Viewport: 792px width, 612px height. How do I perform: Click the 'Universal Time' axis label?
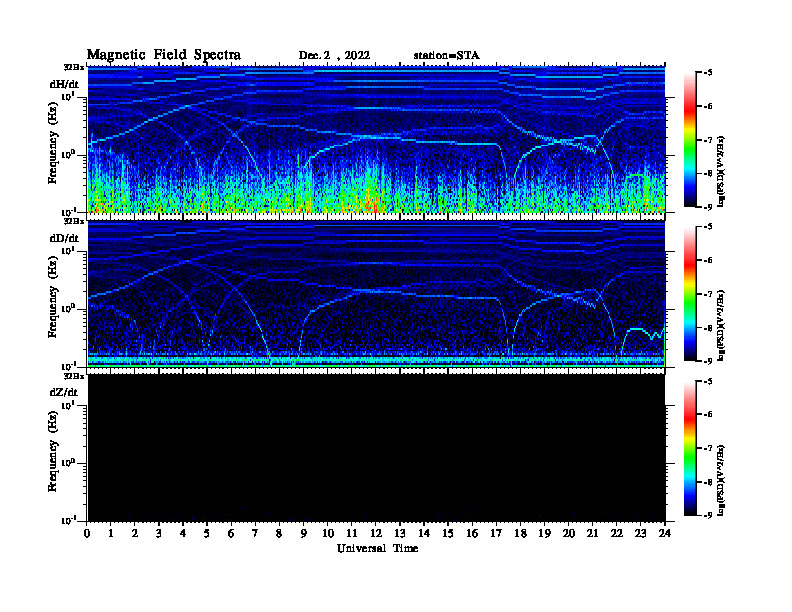[377, 548]
